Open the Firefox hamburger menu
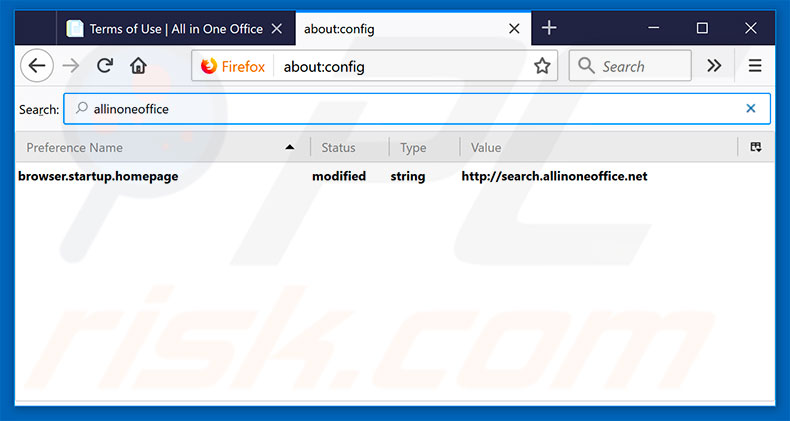The width and height of the screenshot is (790, 421). pos(755,66)
